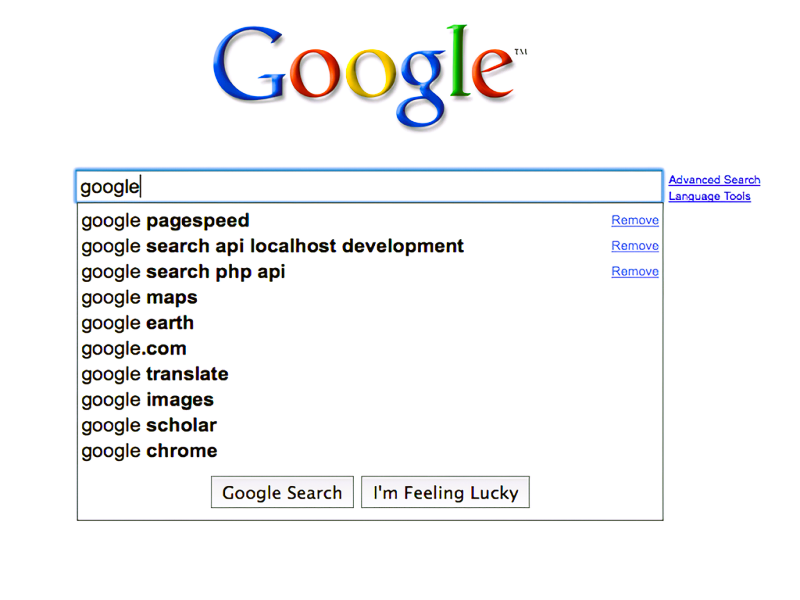Remove the google pagespeed history entry
The height and width of the screenshot is (600, 800).
tap(635, 220)
